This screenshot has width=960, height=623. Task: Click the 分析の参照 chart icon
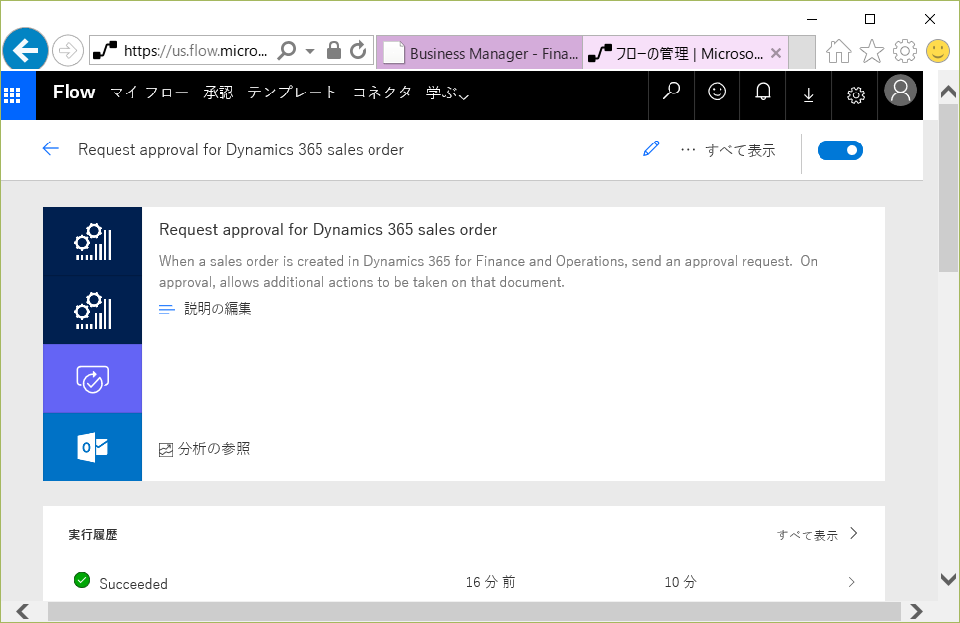[x=165, y=450]
